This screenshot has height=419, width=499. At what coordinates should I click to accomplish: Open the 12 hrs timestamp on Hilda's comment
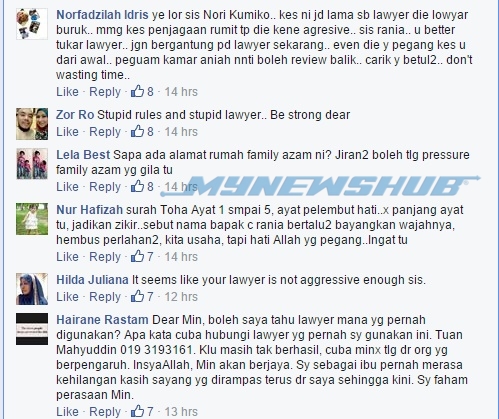point(181,297)
